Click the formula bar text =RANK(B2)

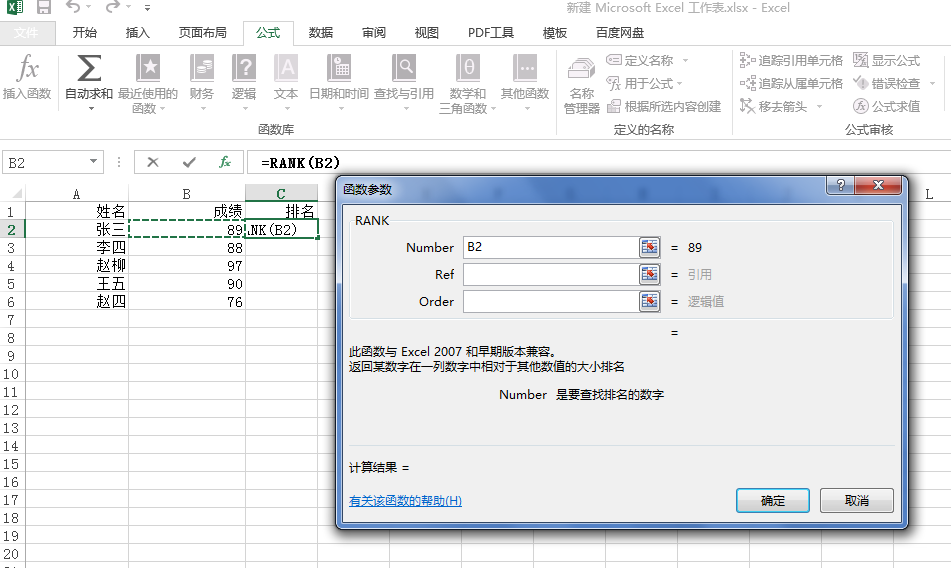(300, 162)
